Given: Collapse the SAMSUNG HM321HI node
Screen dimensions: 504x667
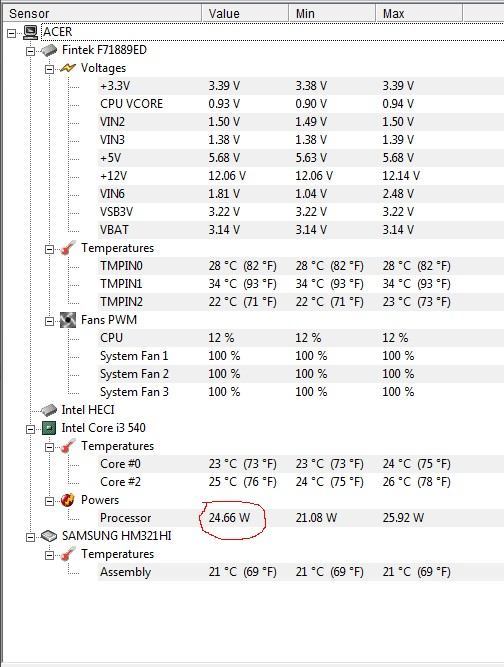Looking at the screenshot, I should [x=31, y=537].
